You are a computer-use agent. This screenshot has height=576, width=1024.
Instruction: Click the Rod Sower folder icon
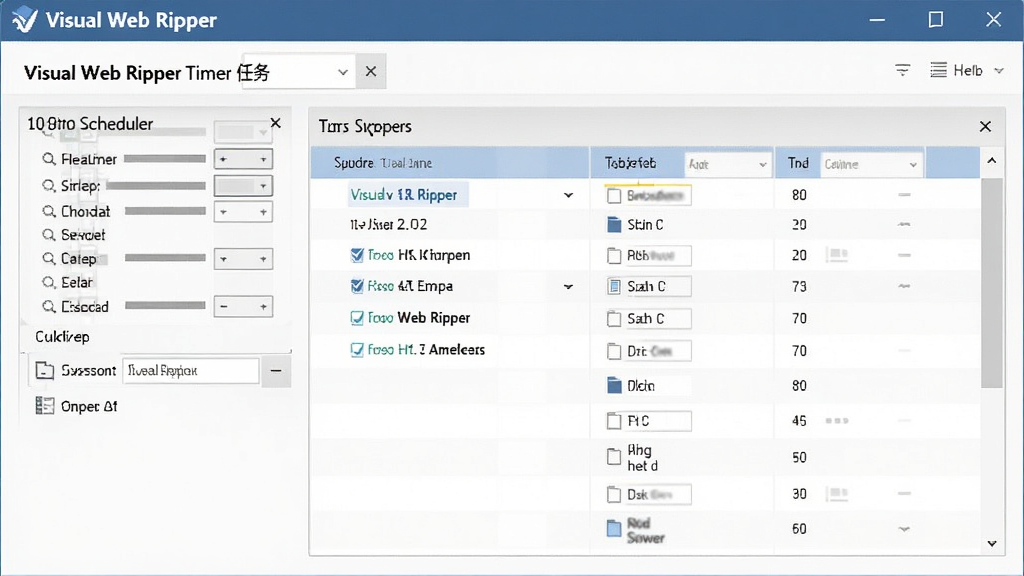[614, 528]
